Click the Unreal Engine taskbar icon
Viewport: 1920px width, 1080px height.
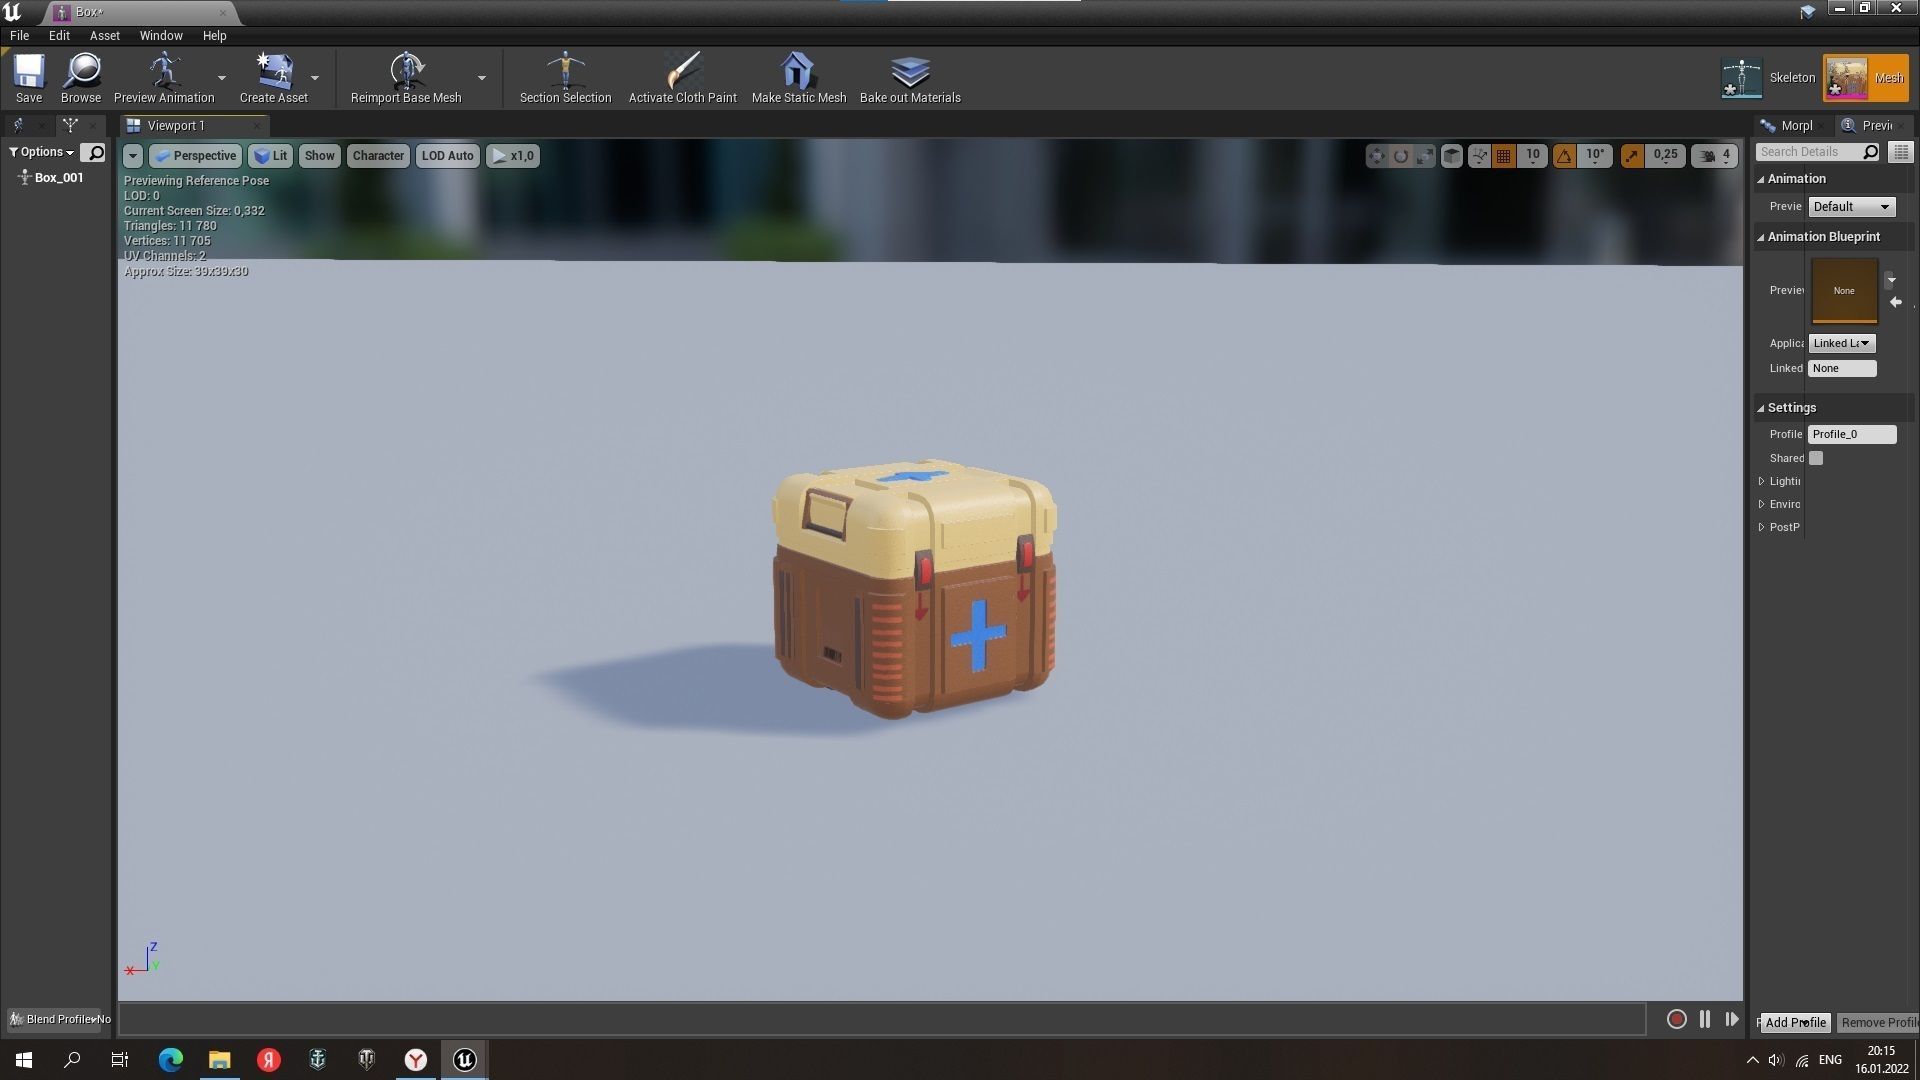464,1060
